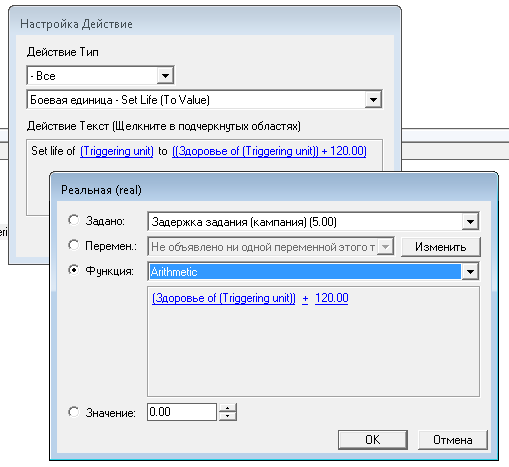Select the Перемен. radio button
Screen dimensions: 509x467
[74, 245]
